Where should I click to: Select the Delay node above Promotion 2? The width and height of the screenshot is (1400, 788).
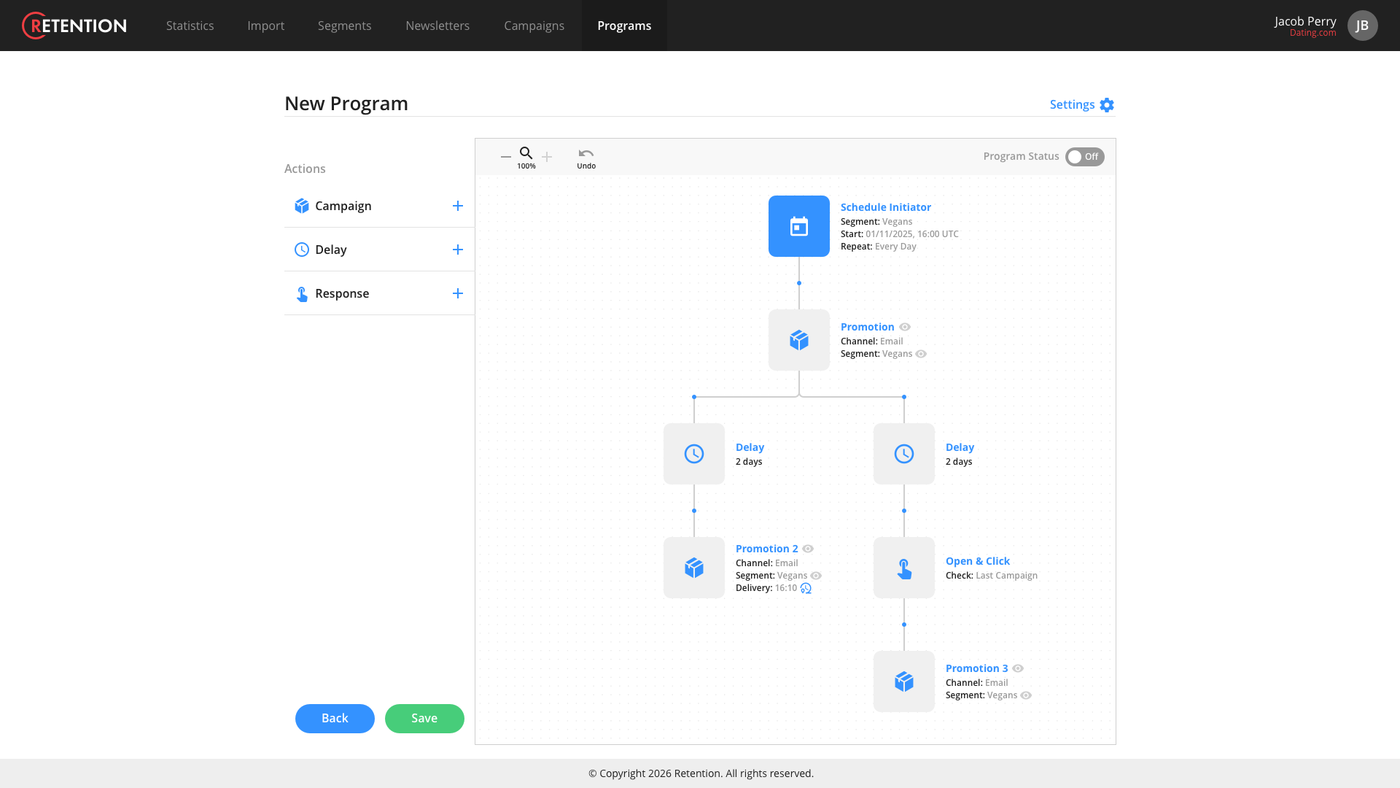tap(694, 454)
